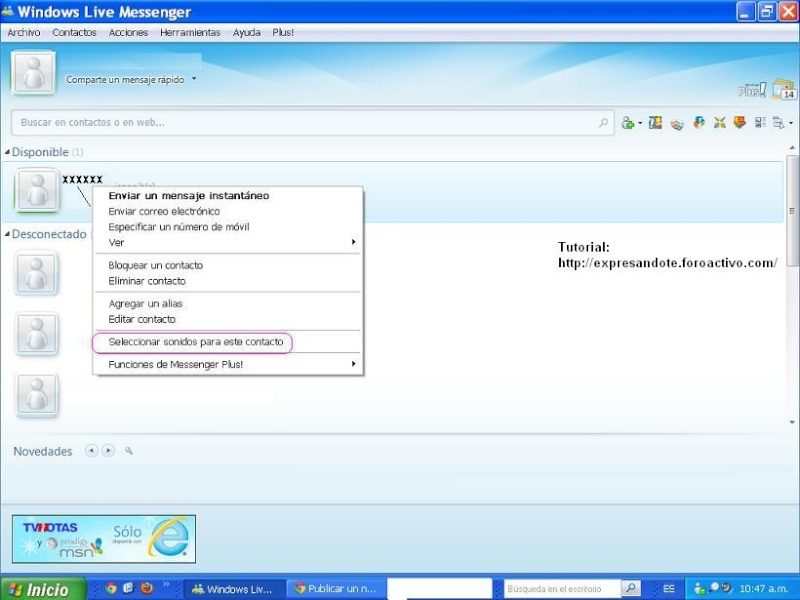
Task: Click the add contact icon in the toolbar
Action: pos(627,122)
